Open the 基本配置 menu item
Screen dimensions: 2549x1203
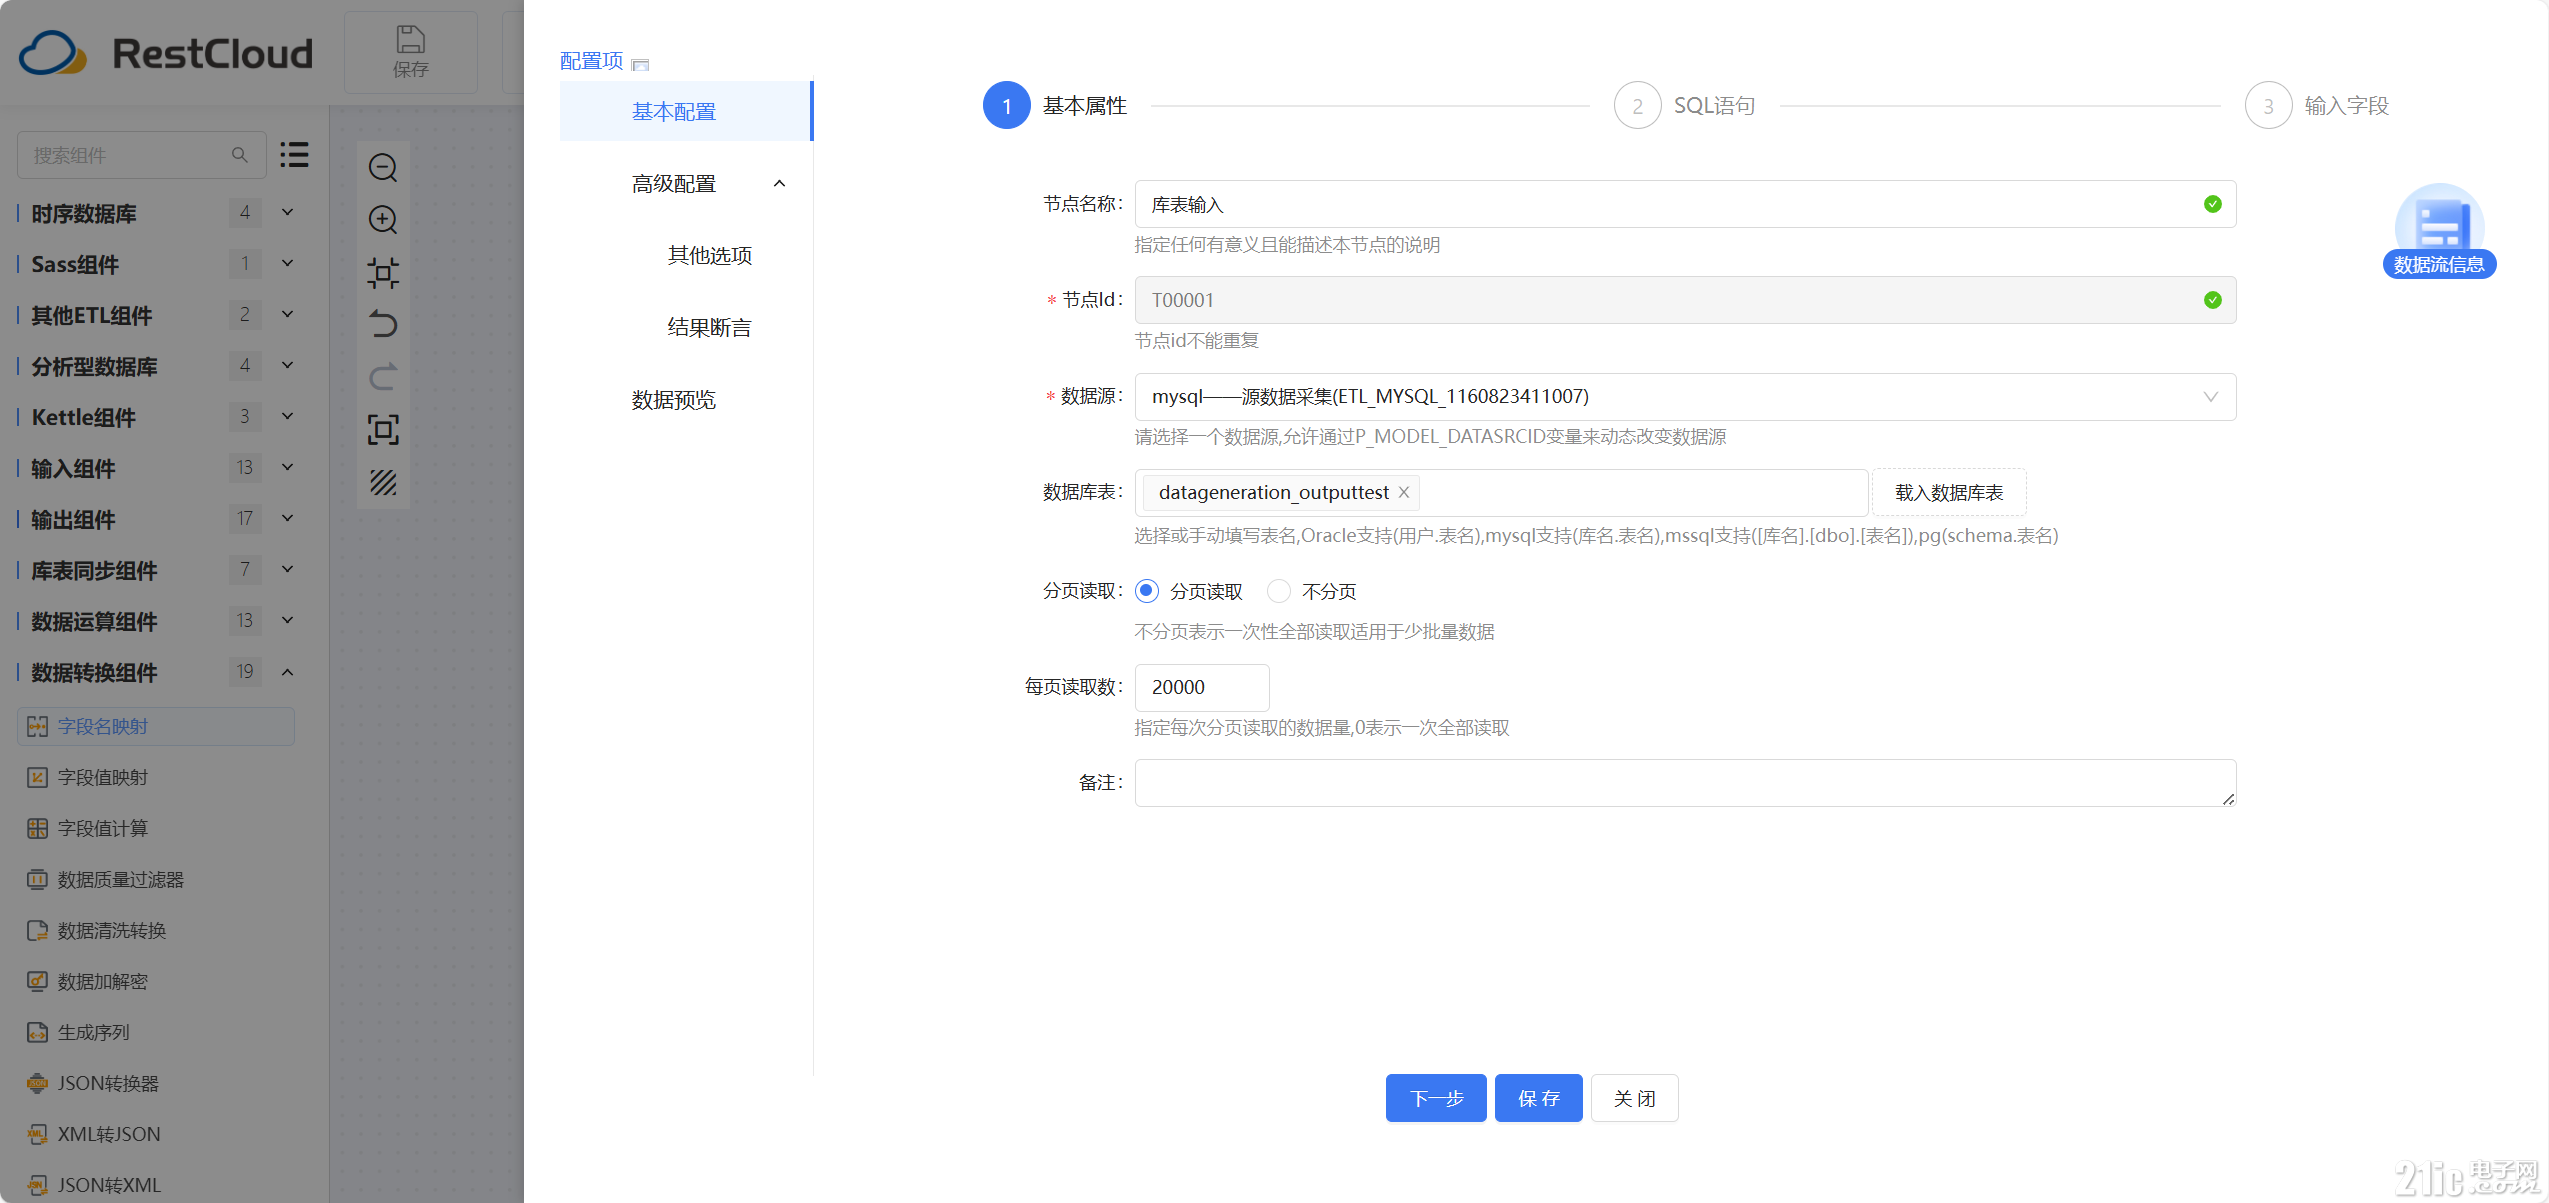686,111
